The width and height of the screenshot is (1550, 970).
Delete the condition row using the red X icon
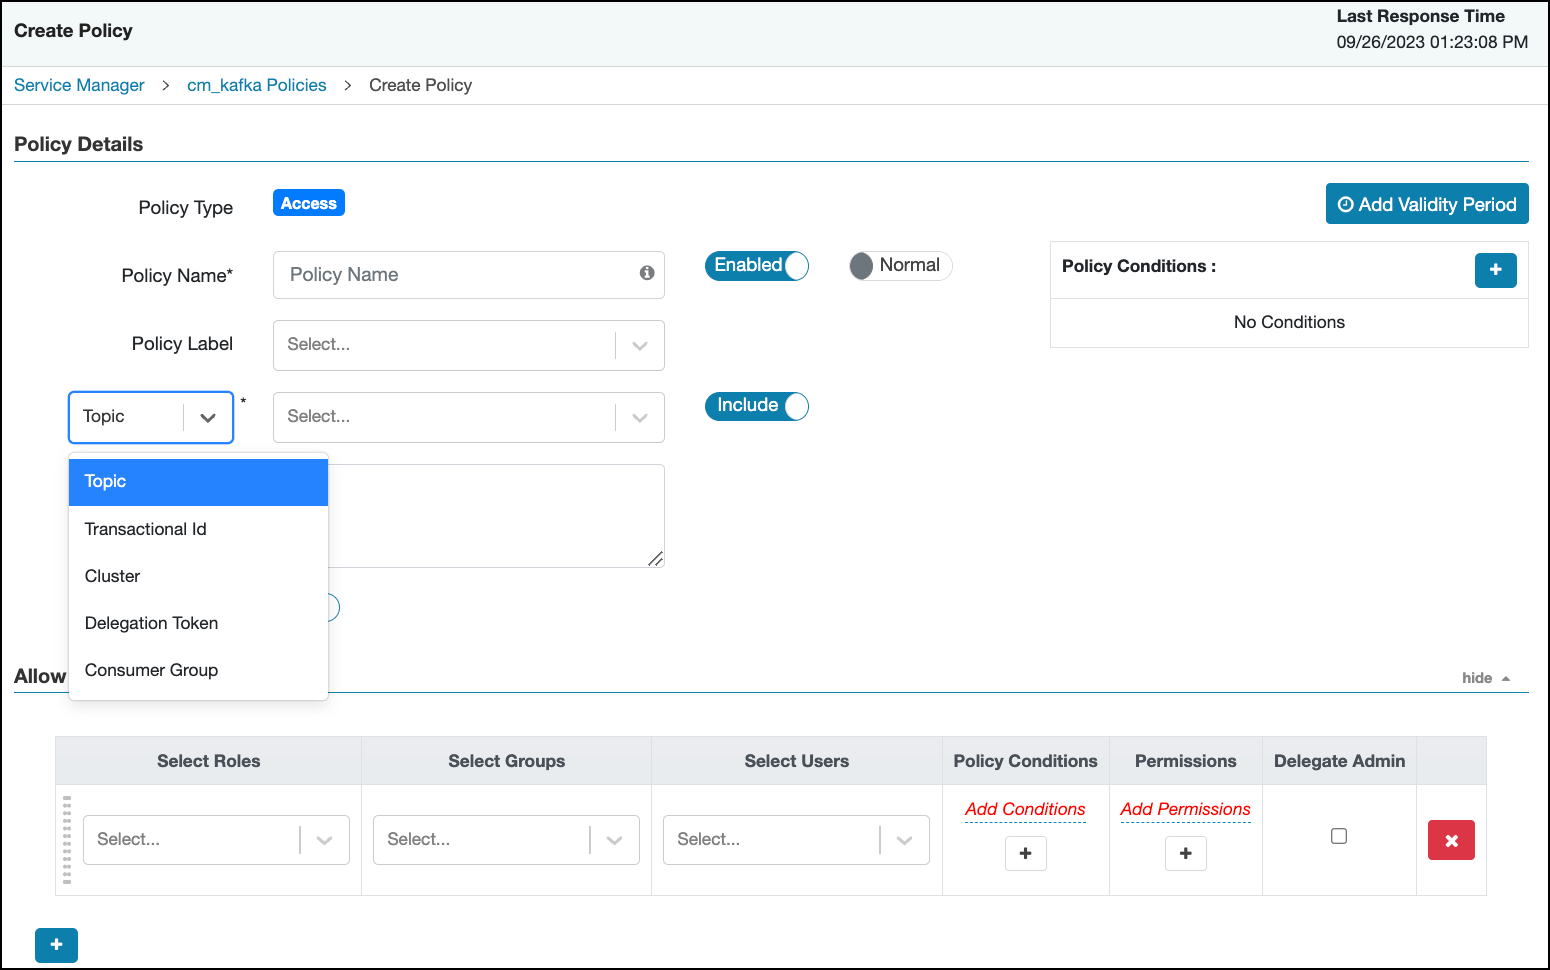1451,840
